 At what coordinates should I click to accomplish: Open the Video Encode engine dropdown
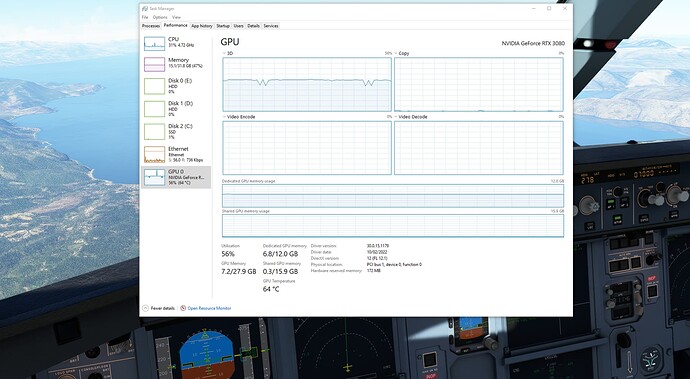(x=239, y=117)
